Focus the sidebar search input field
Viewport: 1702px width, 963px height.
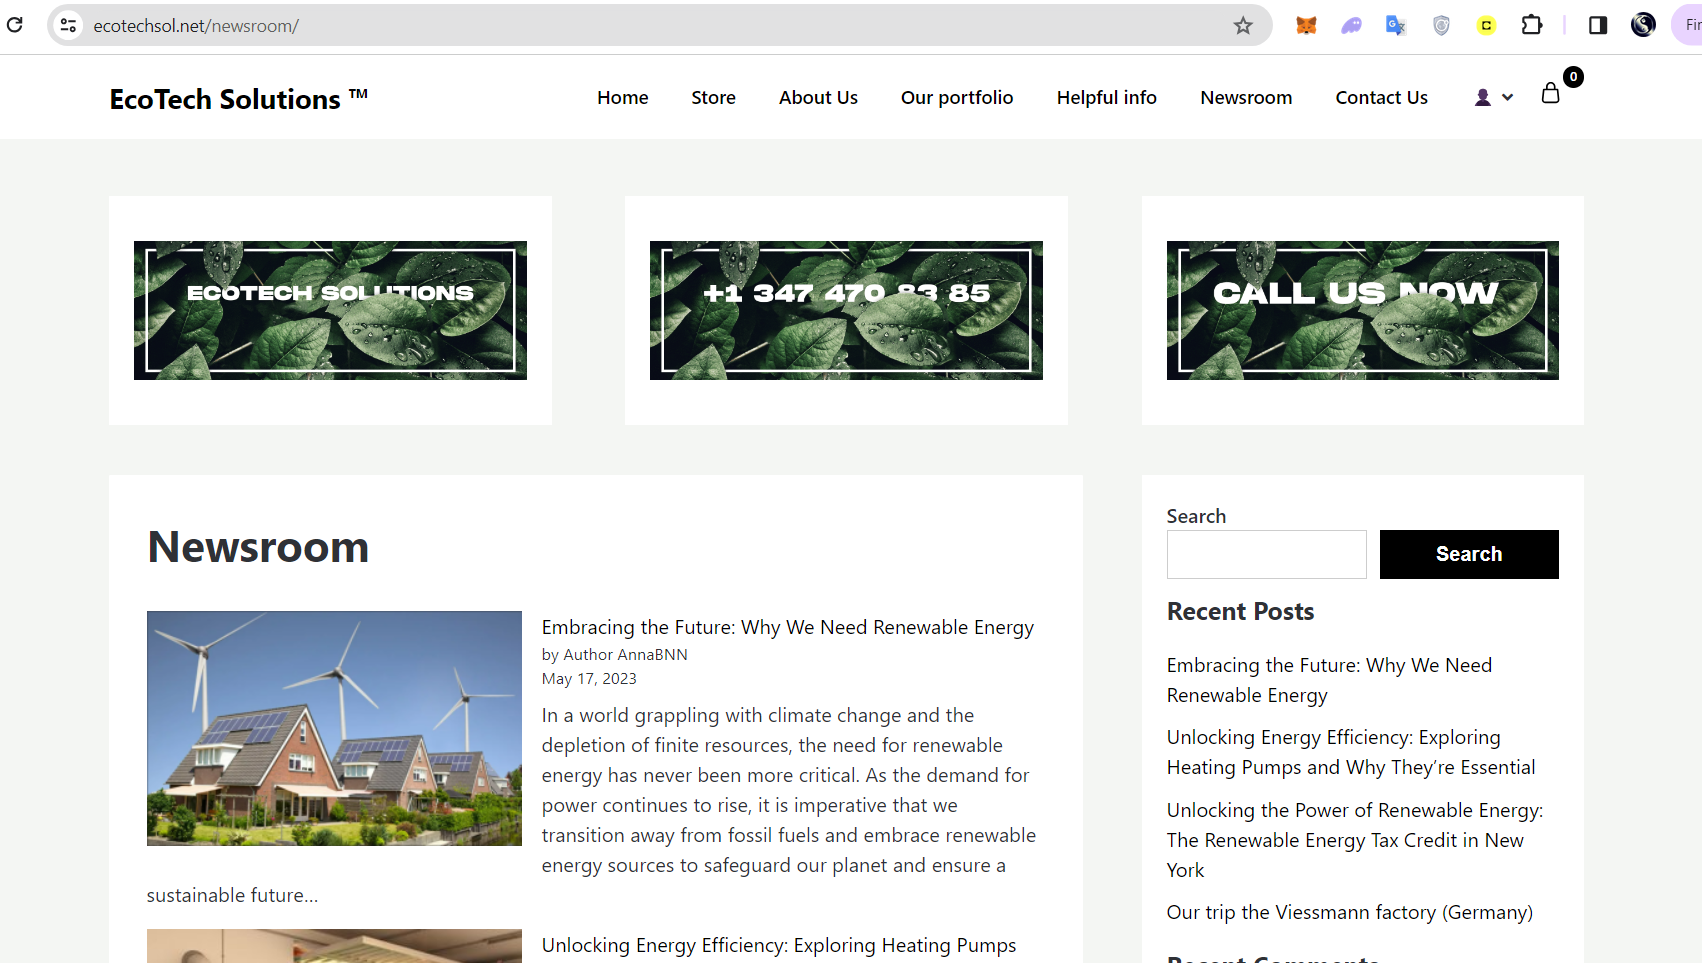(1266, 554)
